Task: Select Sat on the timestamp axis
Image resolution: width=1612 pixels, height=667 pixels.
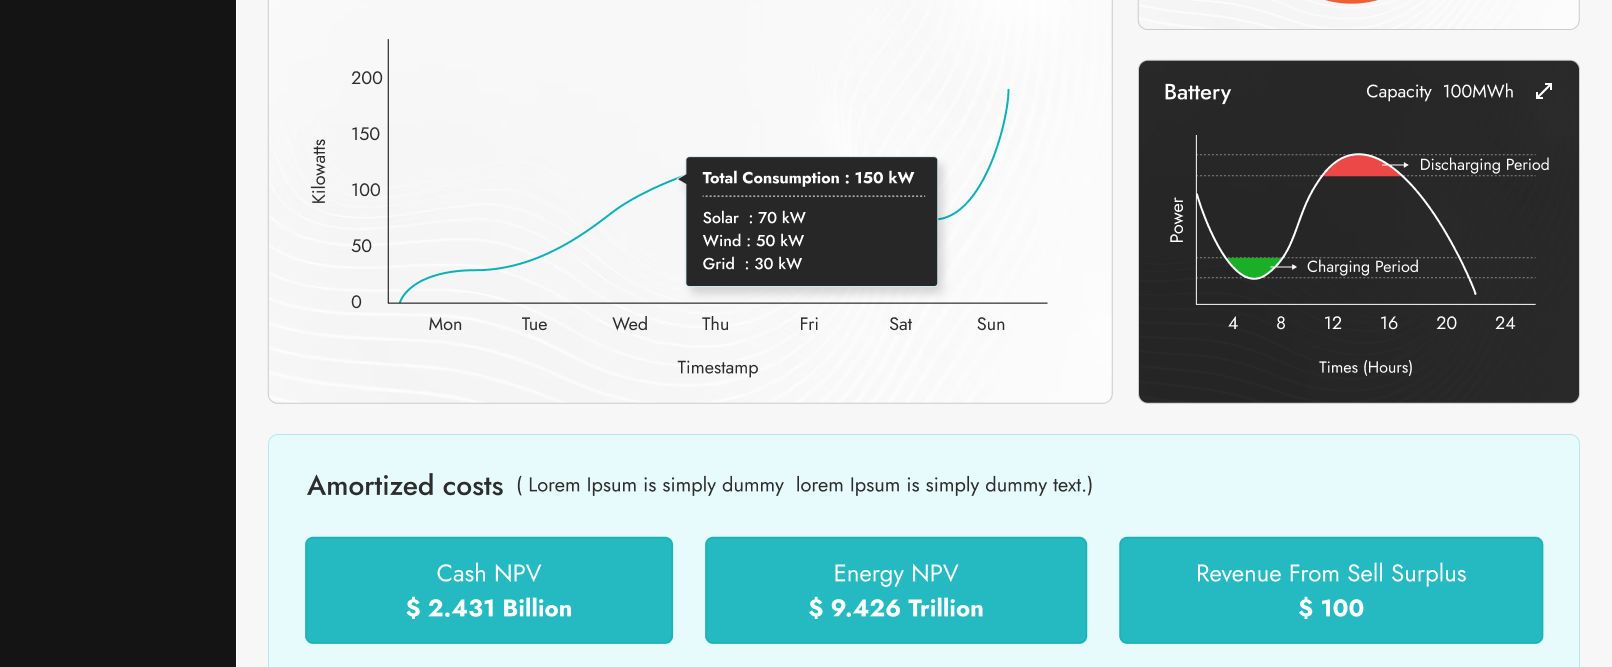Action: coord(900,324)
